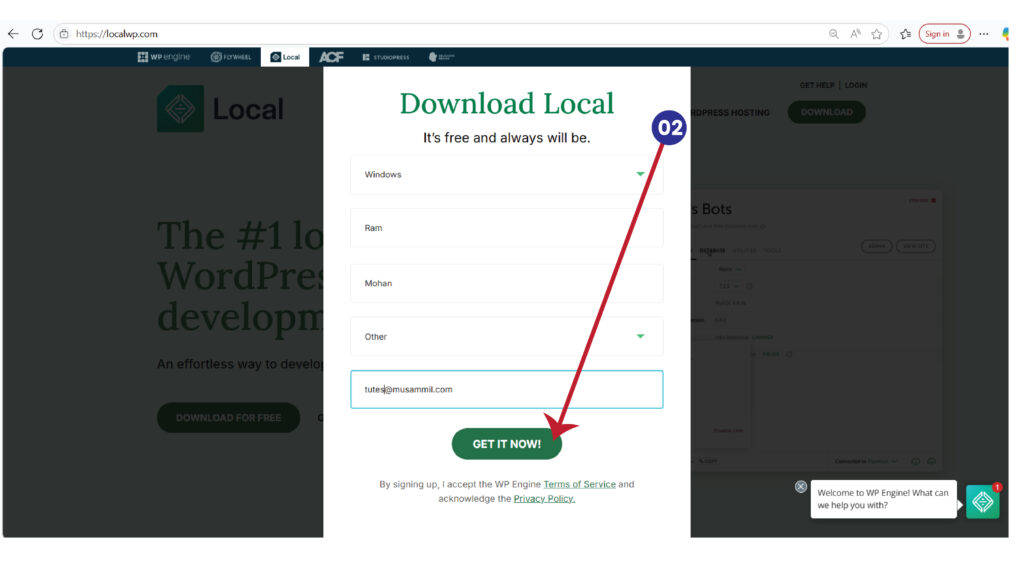1024x576 pixels.
Task: Dismiss the WP Engine chat welcome message
Action: pos(801,487)
